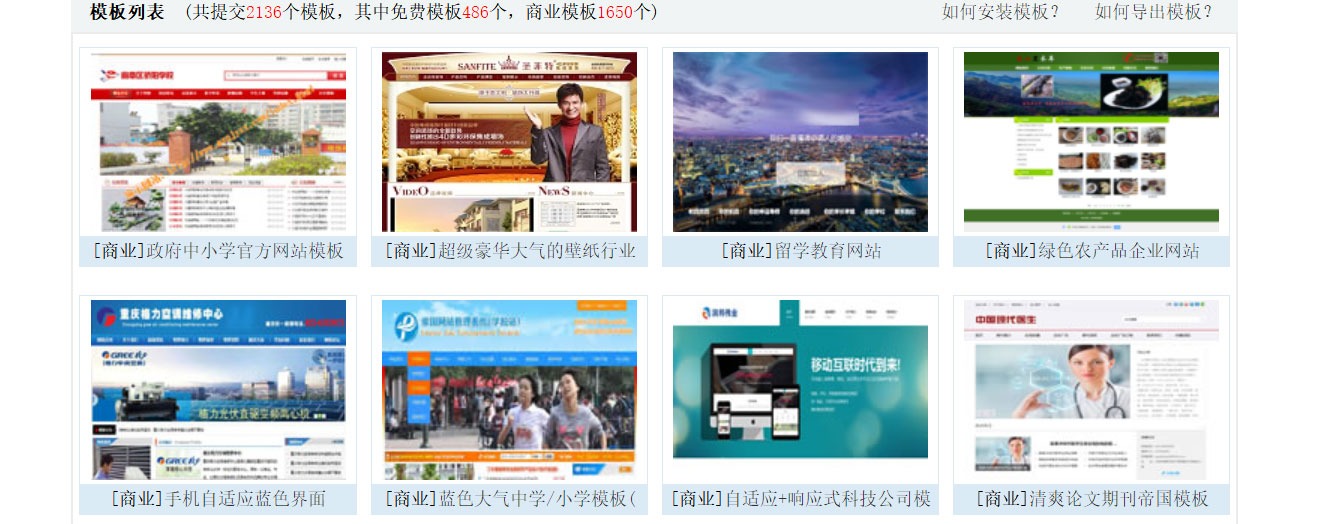Click the commercial template count 1650

click(615, 12)
